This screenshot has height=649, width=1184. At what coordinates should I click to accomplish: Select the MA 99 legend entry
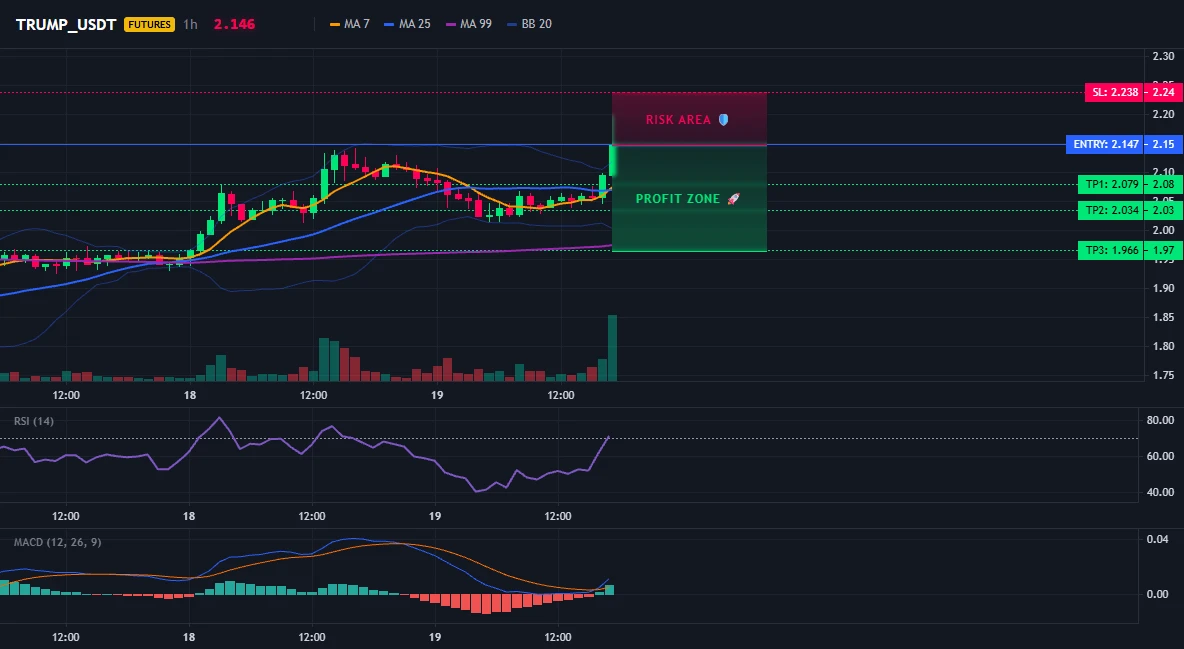click(468, 24)
